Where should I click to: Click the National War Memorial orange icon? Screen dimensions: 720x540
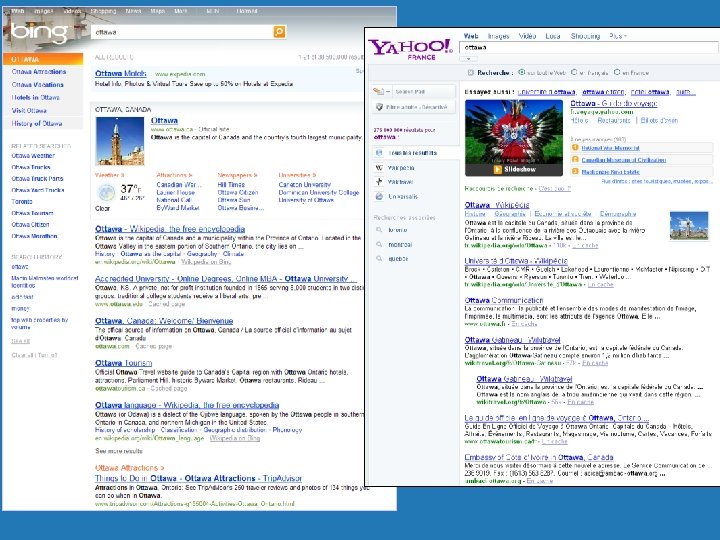pos(575,148)
